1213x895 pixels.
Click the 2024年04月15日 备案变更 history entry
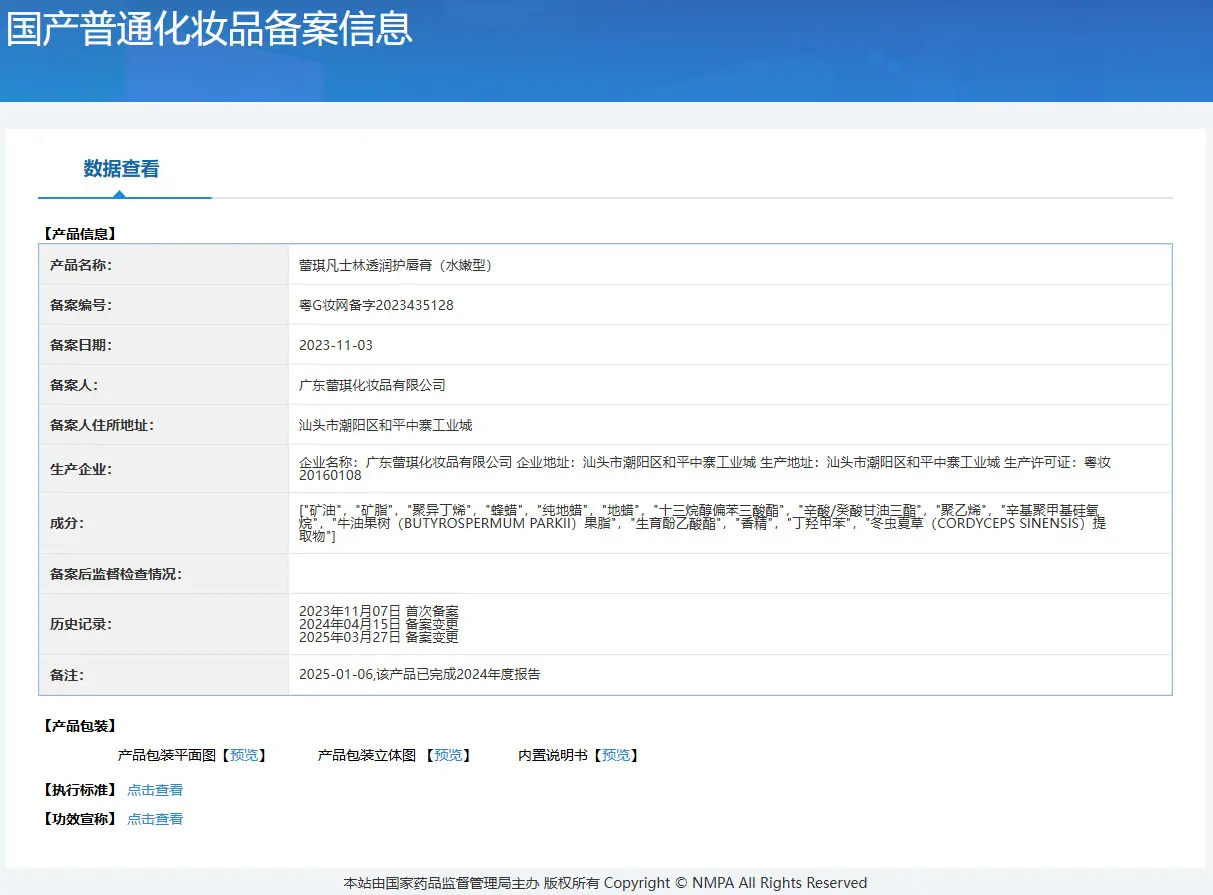coord(379,624)
